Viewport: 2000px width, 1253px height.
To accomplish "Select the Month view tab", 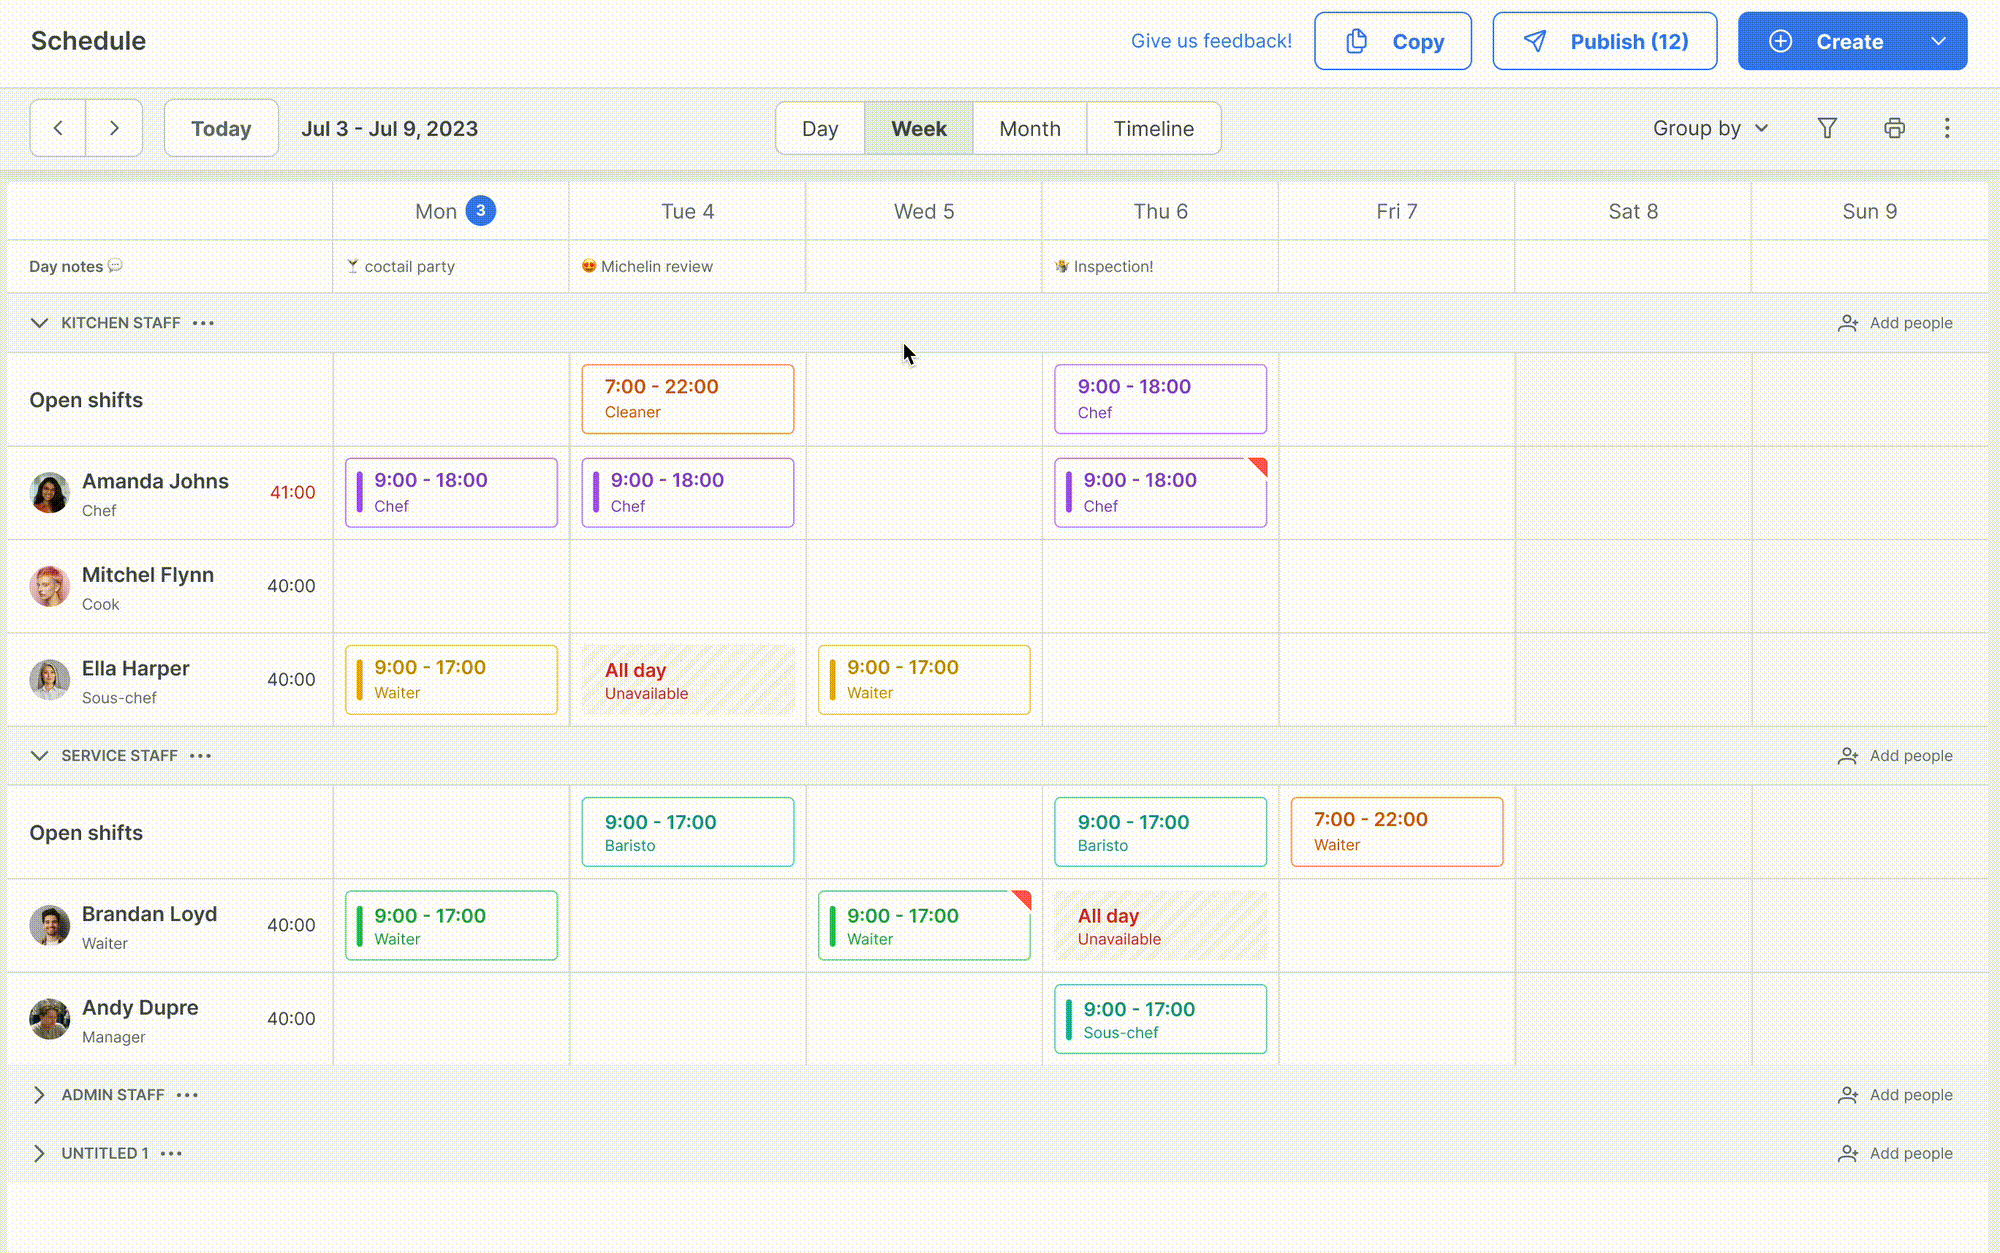I will tap(1030, 128).
